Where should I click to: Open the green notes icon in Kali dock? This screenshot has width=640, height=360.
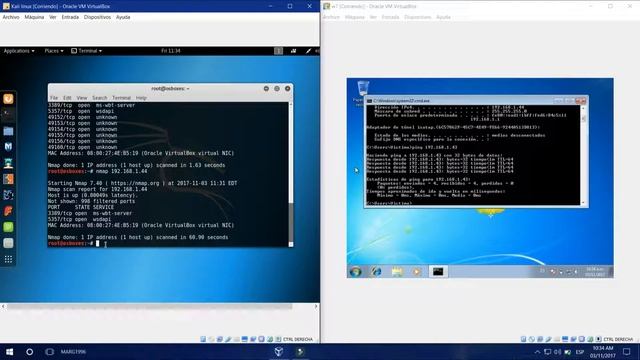[x=8, y=227]
